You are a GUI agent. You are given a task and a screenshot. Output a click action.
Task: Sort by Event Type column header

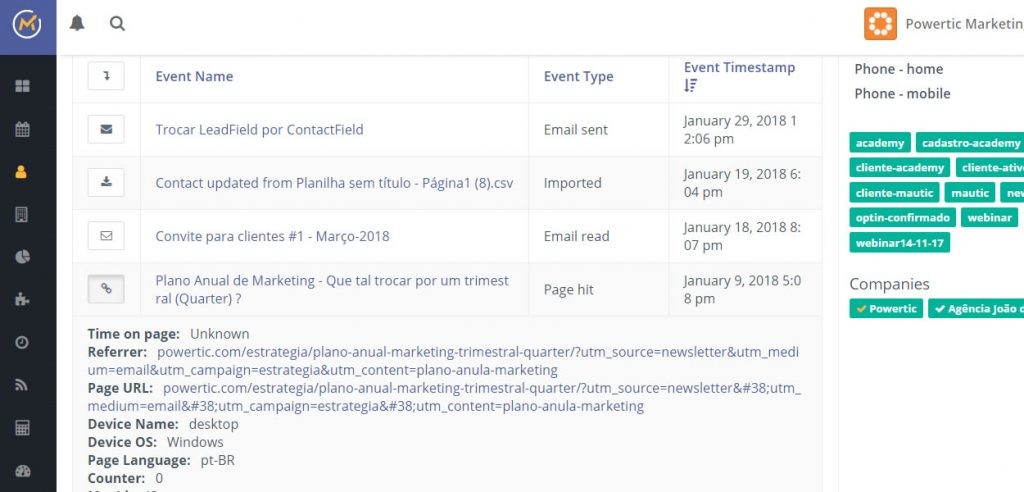coord(579,76)
